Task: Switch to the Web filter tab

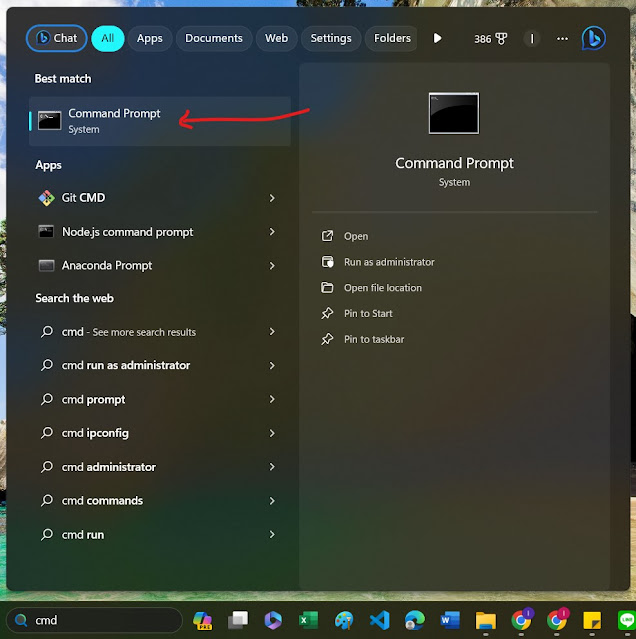Action: pos(276,38)
